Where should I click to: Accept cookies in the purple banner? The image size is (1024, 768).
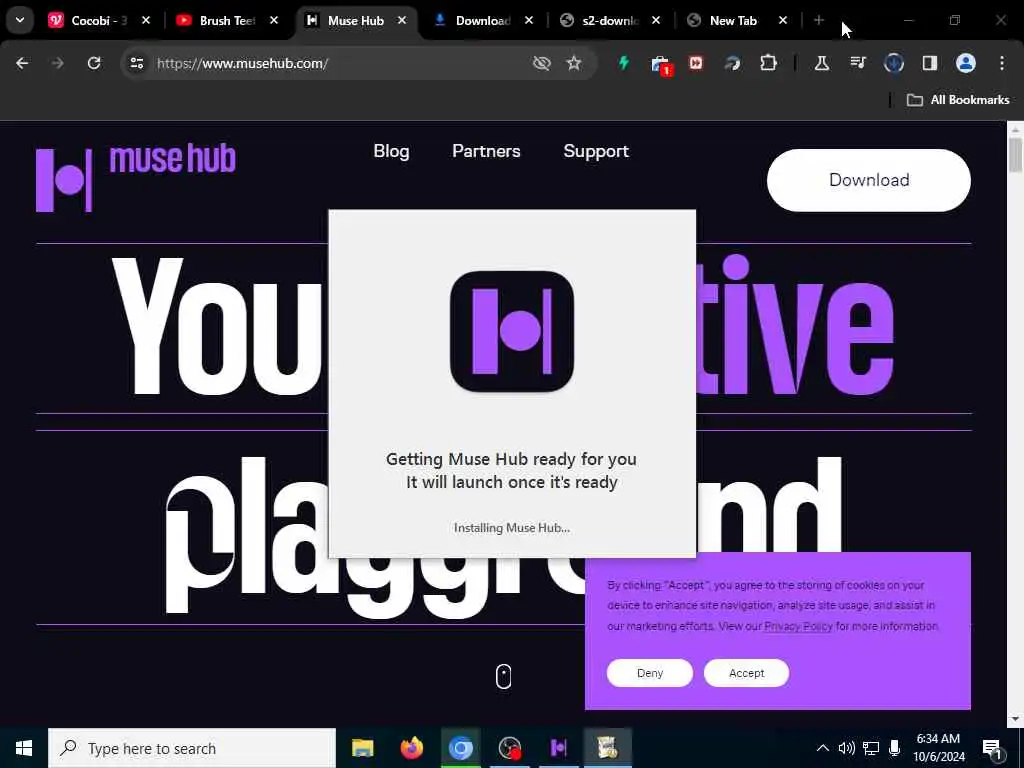746,673
